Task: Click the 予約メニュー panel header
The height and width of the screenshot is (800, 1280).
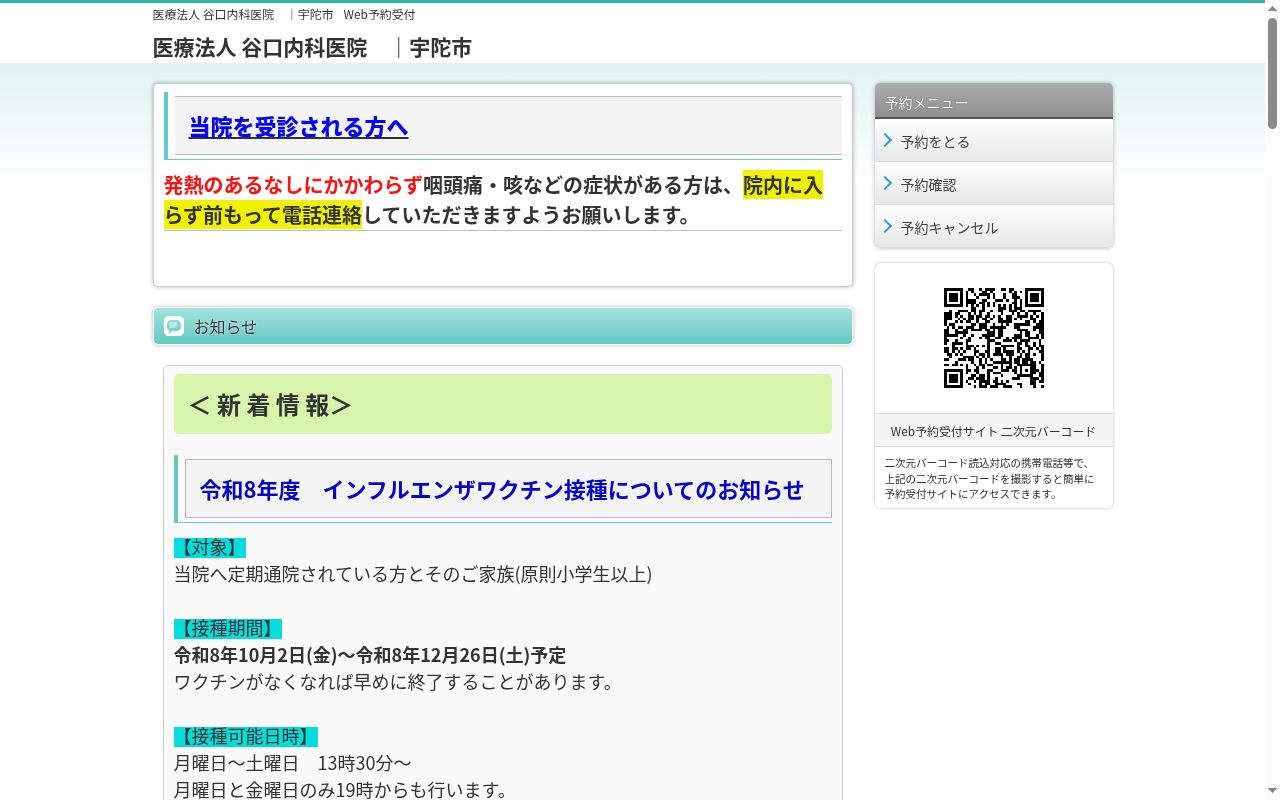Action: coord(994,101)
